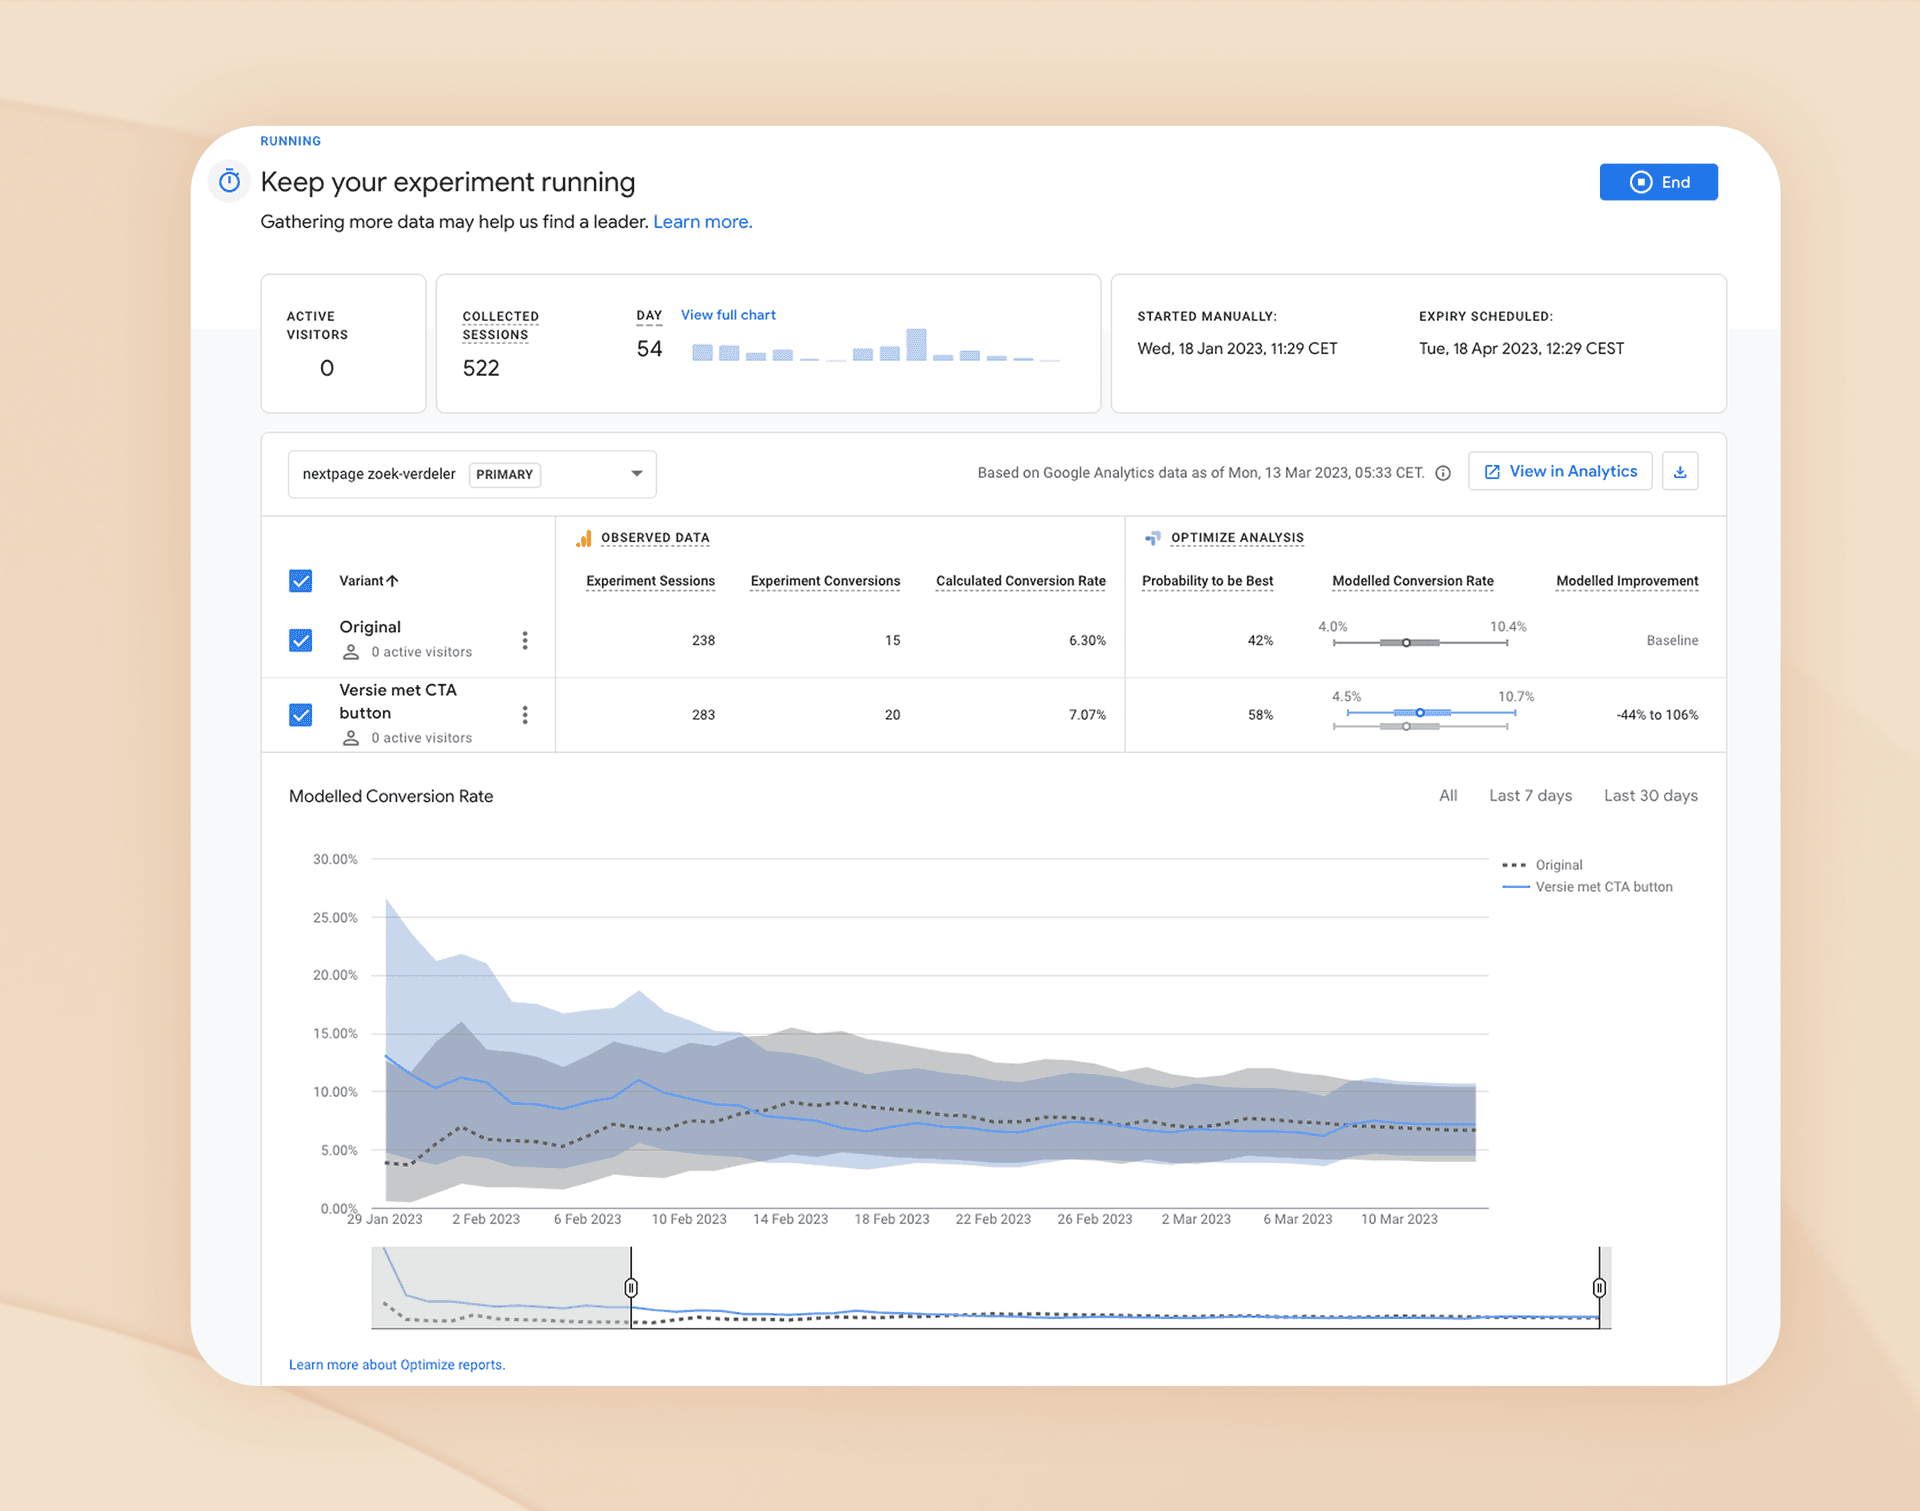
Task: Open View in Analytics
Action: click(x=1560, y=471)
